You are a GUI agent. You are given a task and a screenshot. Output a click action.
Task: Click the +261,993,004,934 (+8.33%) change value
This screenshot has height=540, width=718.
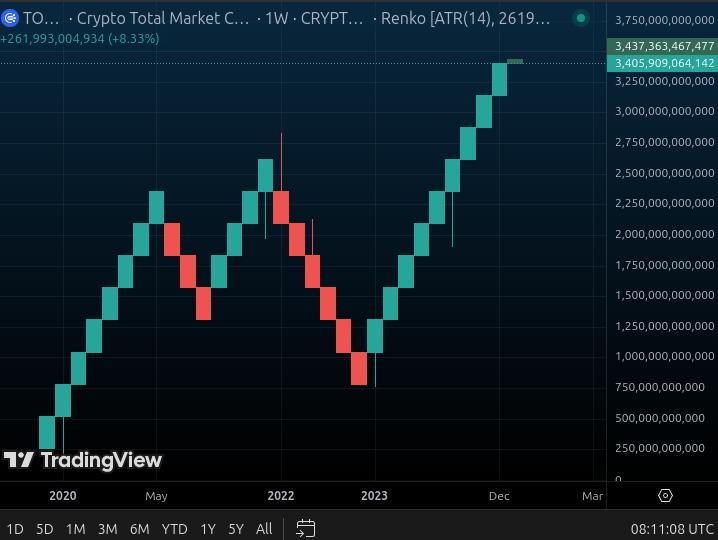tap(80, 38)
